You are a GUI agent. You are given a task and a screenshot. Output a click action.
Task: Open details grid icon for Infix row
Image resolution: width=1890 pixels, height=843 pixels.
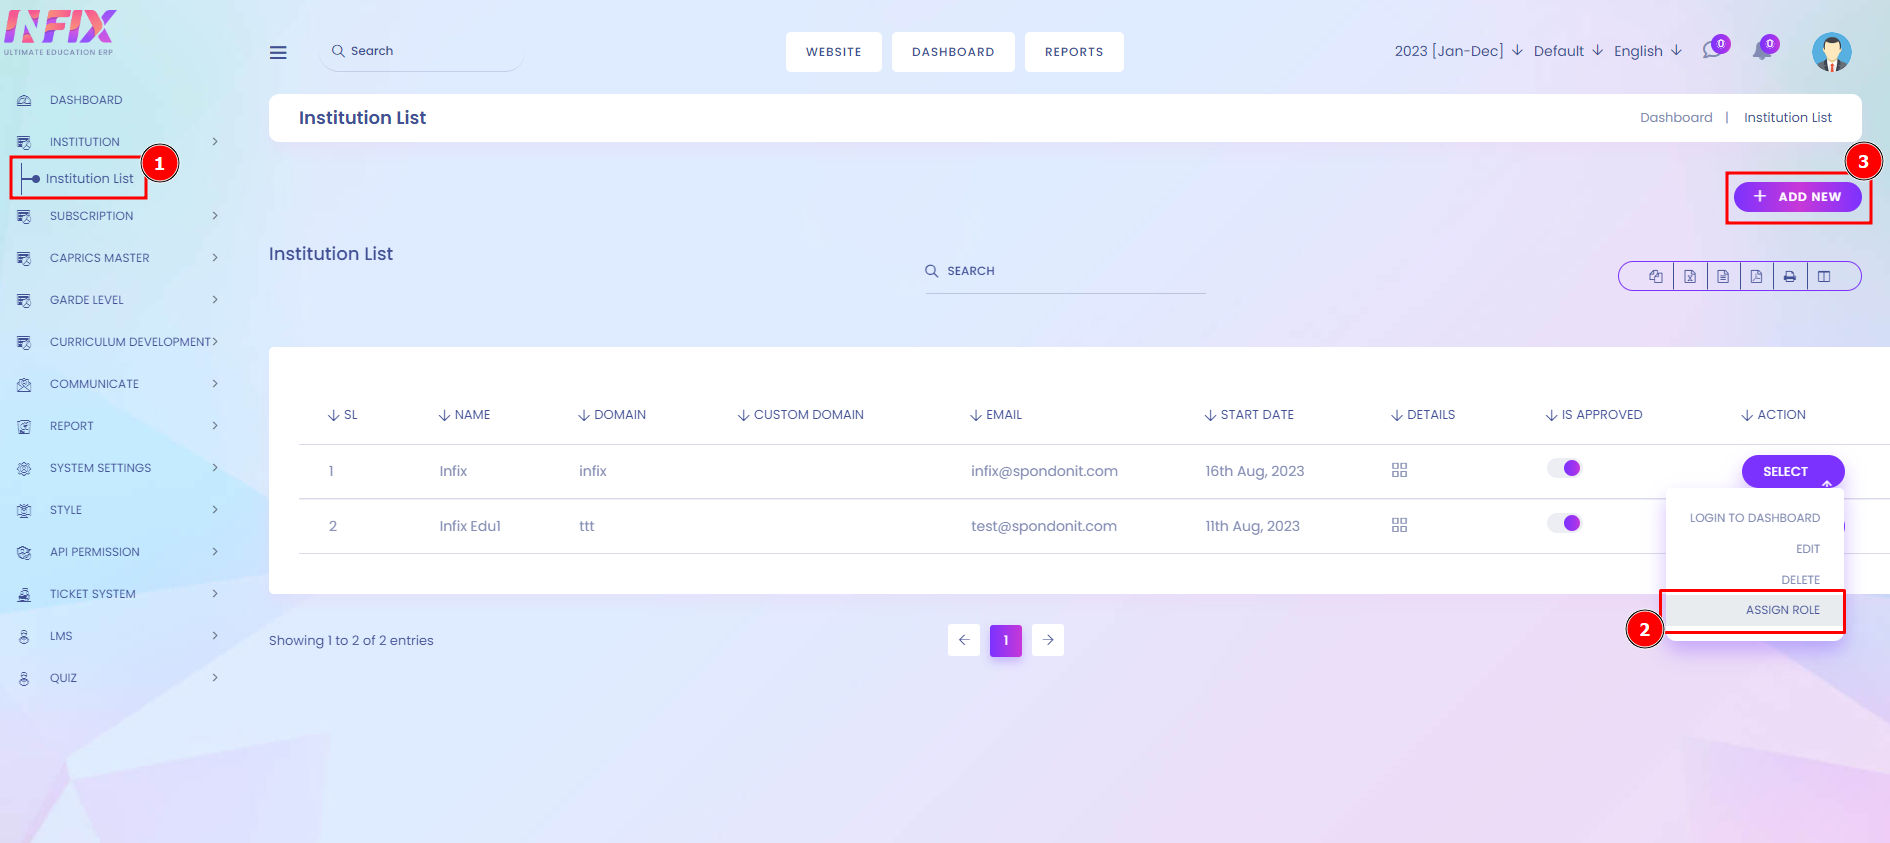(x=1399, y=470)
